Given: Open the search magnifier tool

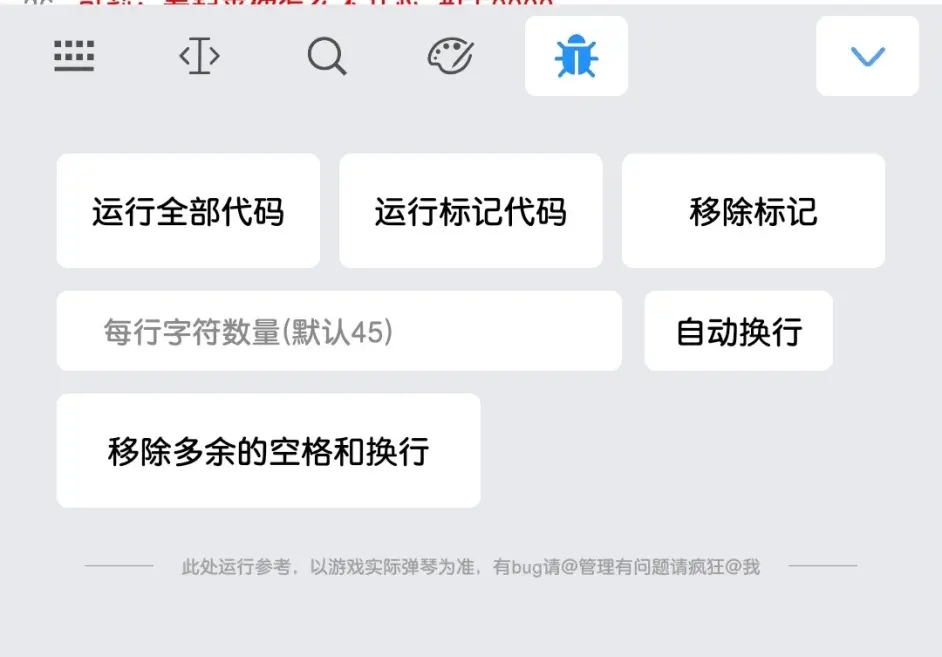Looking at the screenshot, I should [x=327, y=56].
